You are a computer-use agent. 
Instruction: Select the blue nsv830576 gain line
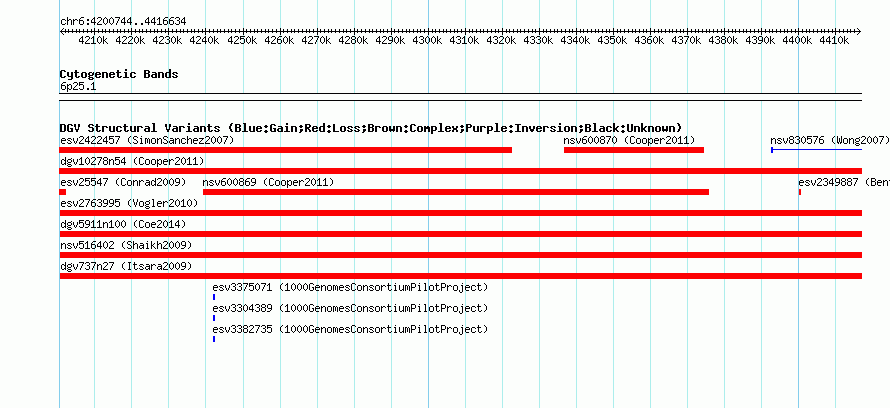click(816, 150)
